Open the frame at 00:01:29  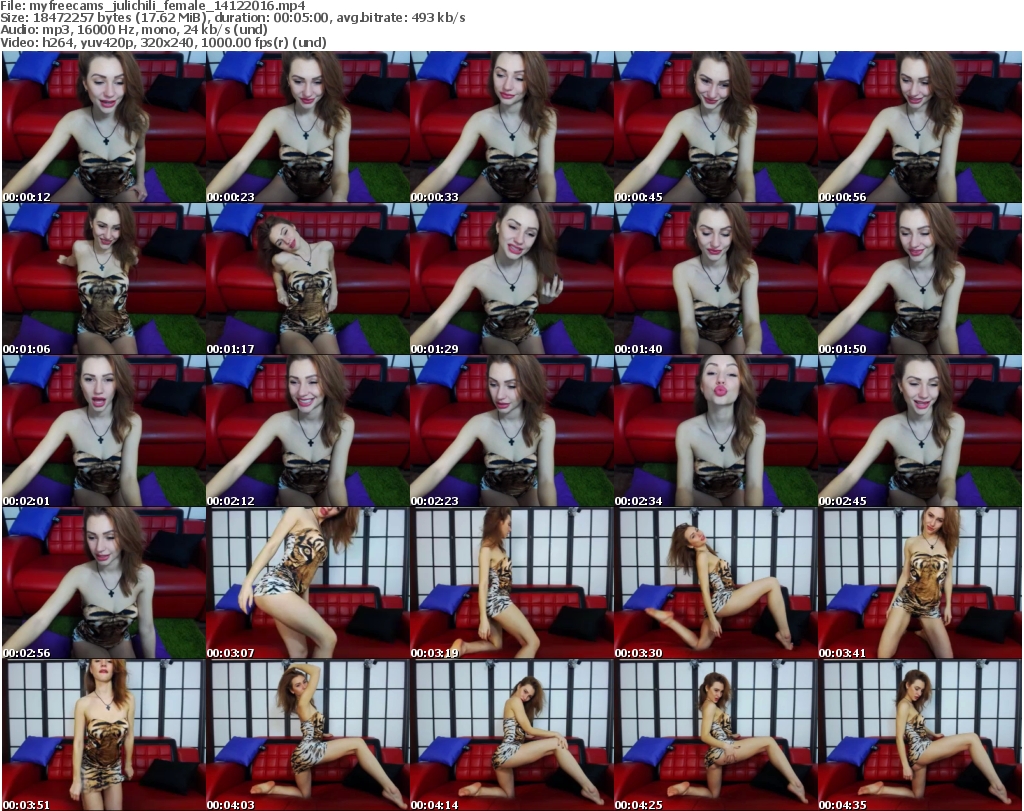[512, 279]
